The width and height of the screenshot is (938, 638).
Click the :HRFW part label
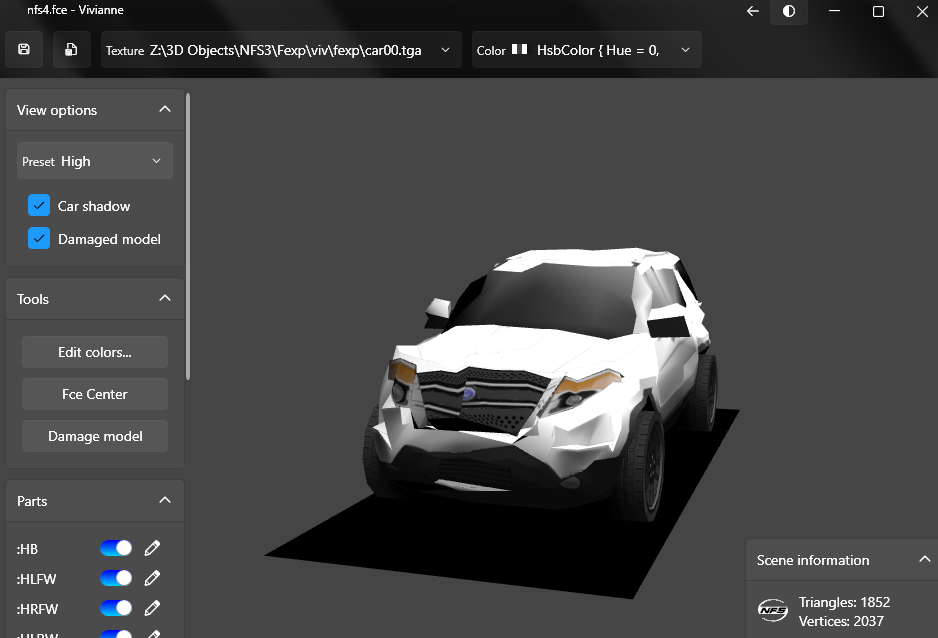(x=37, y=609)
